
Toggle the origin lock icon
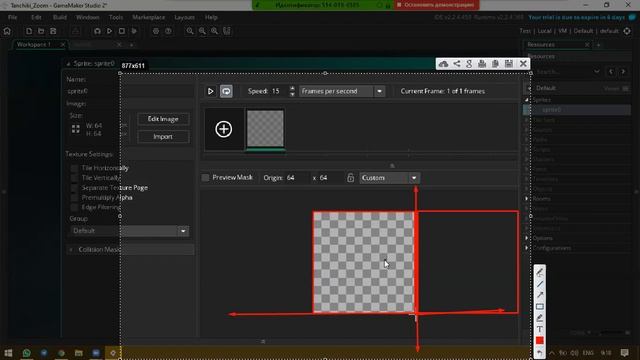tap(350, 178)
